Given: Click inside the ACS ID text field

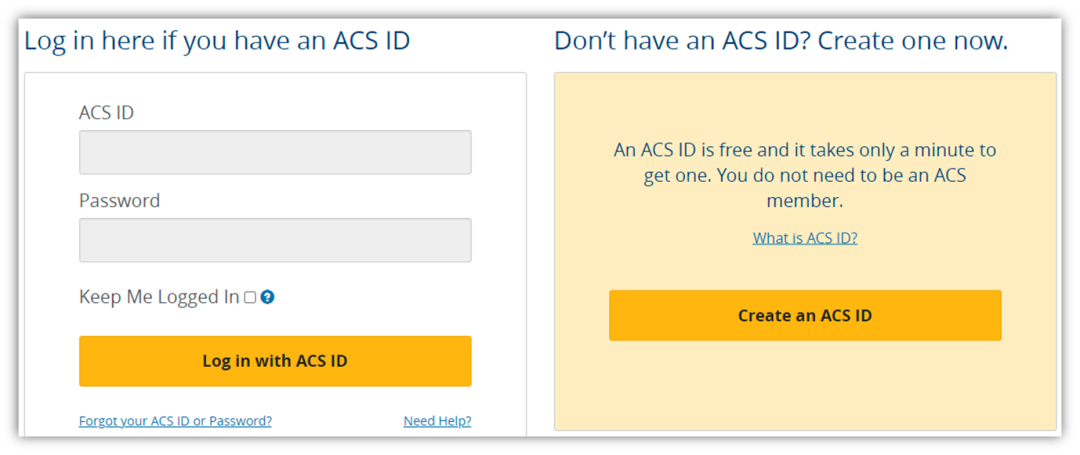Looking at the screenshot, I should 275,152.
